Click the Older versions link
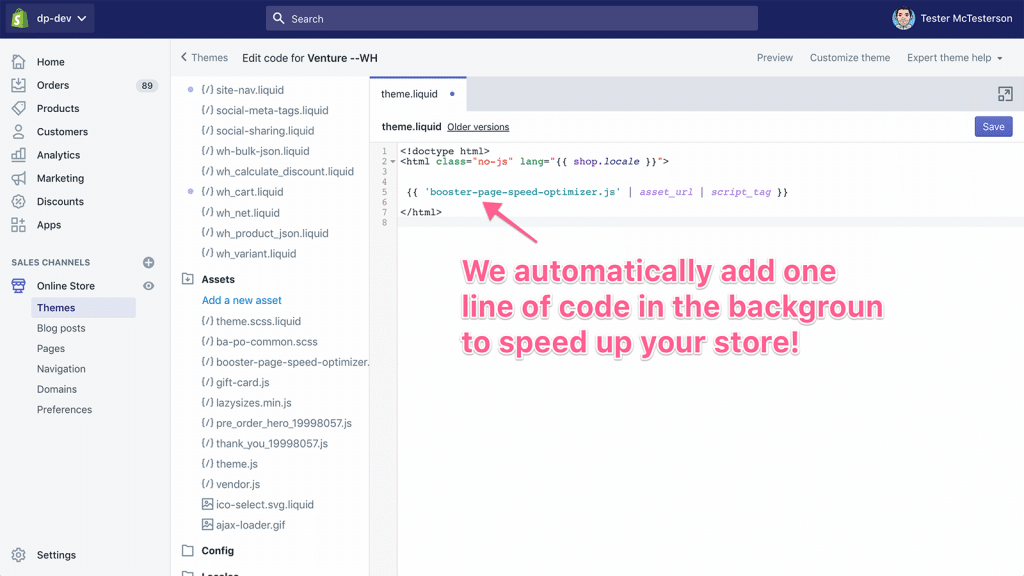The image size is (1024, 576). click(x=478, y=127)
